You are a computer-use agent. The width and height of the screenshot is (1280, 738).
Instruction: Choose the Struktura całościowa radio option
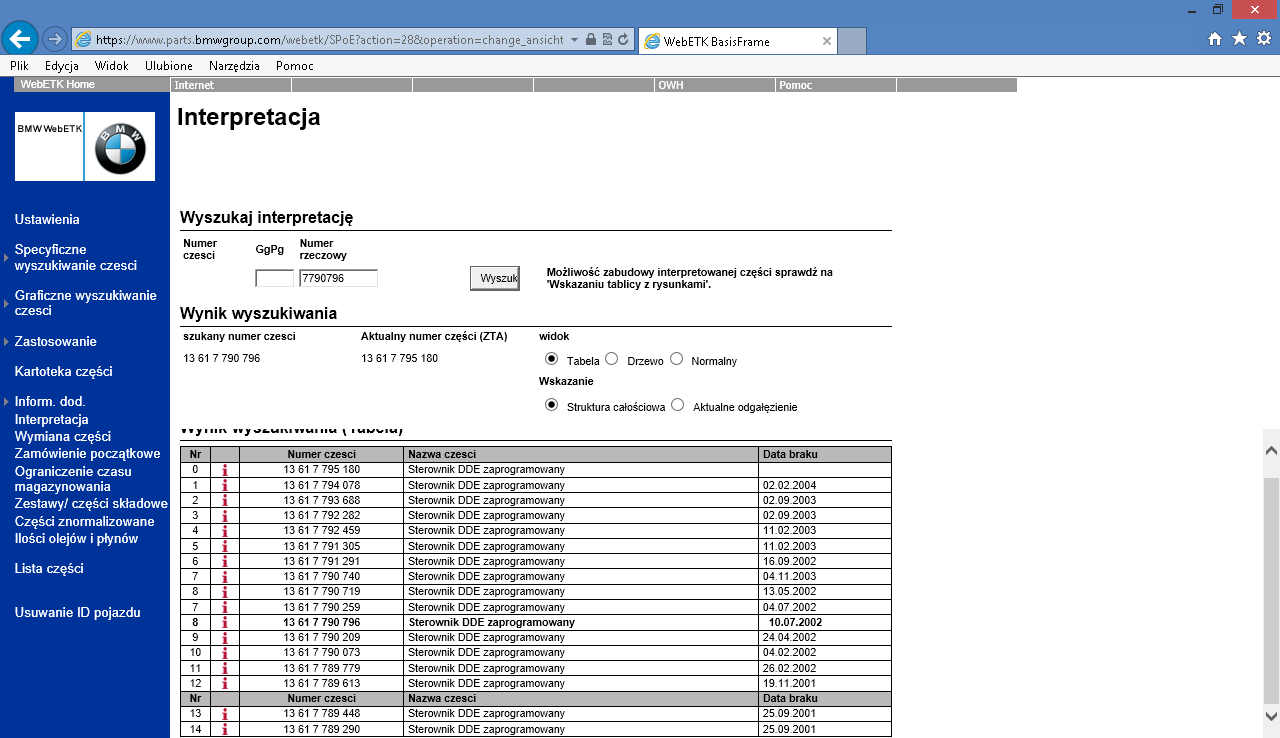coord(551,405)
